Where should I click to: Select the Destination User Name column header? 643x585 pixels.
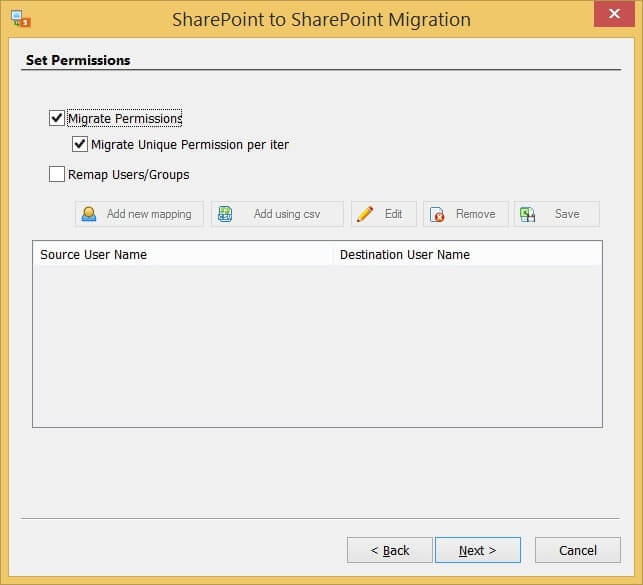(467, 255)
